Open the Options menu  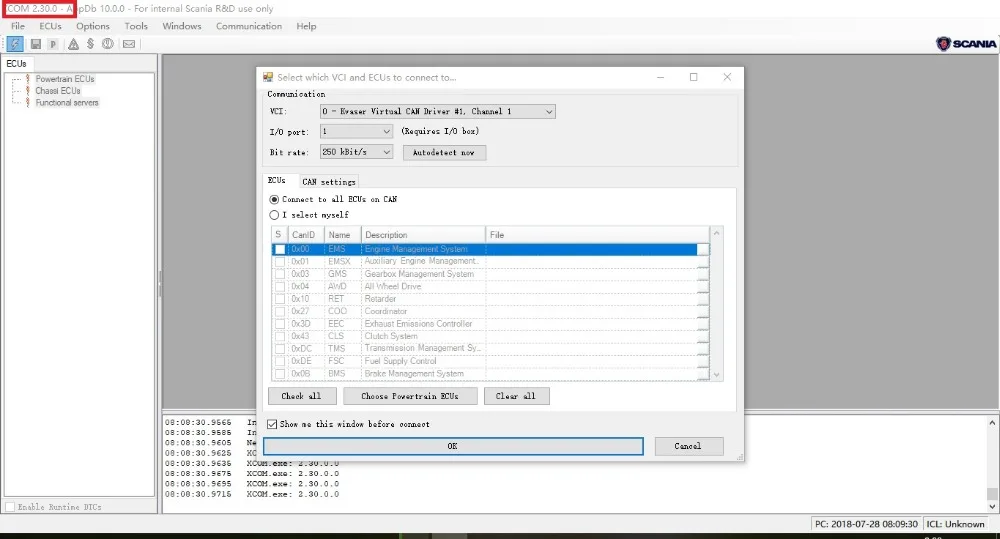point(93,26)
